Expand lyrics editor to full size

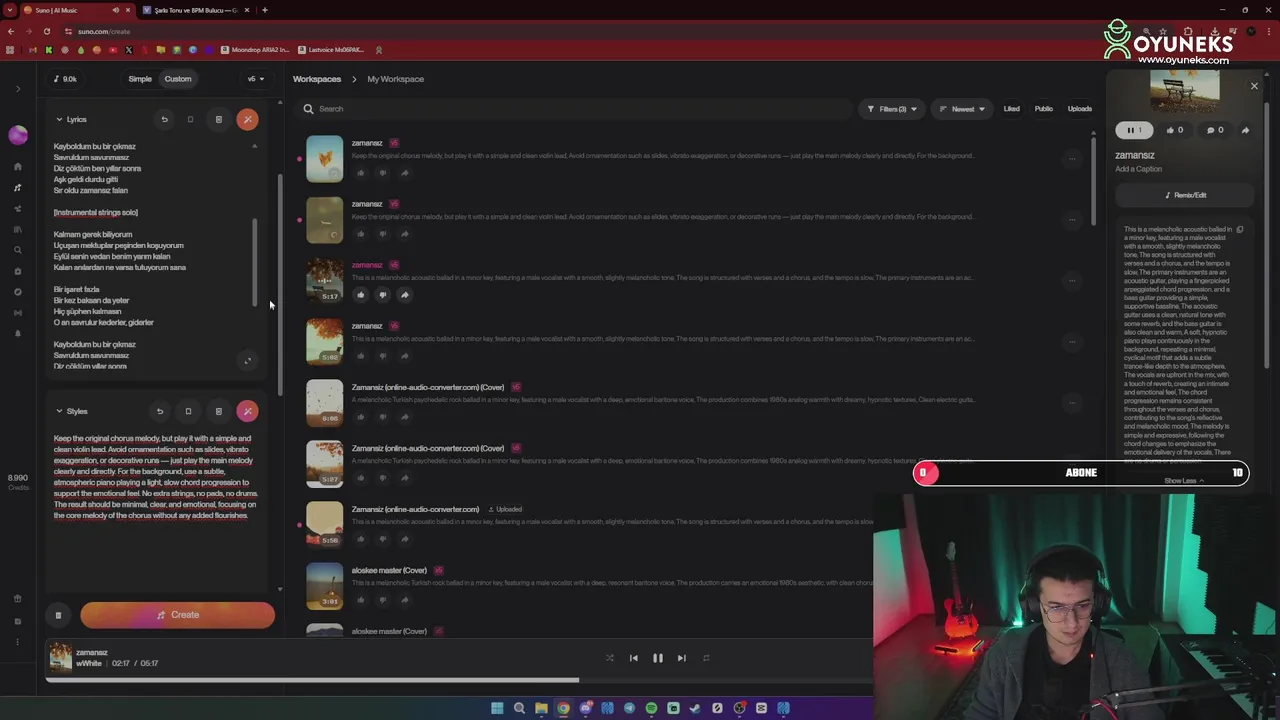click(248, 361)
